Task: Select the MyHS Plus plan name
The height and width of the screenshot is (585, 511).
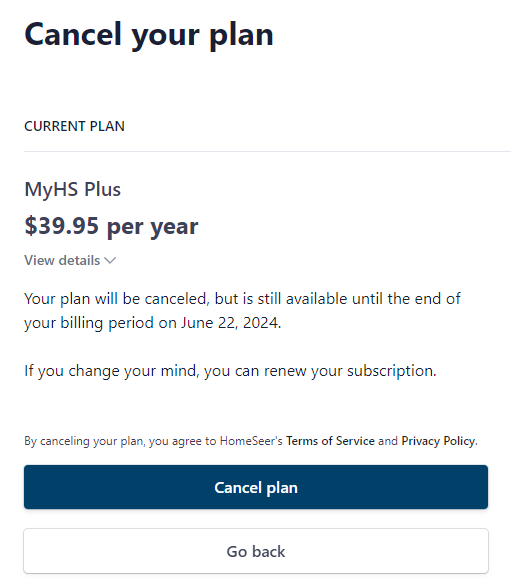Action: click(x=72, y=189)
